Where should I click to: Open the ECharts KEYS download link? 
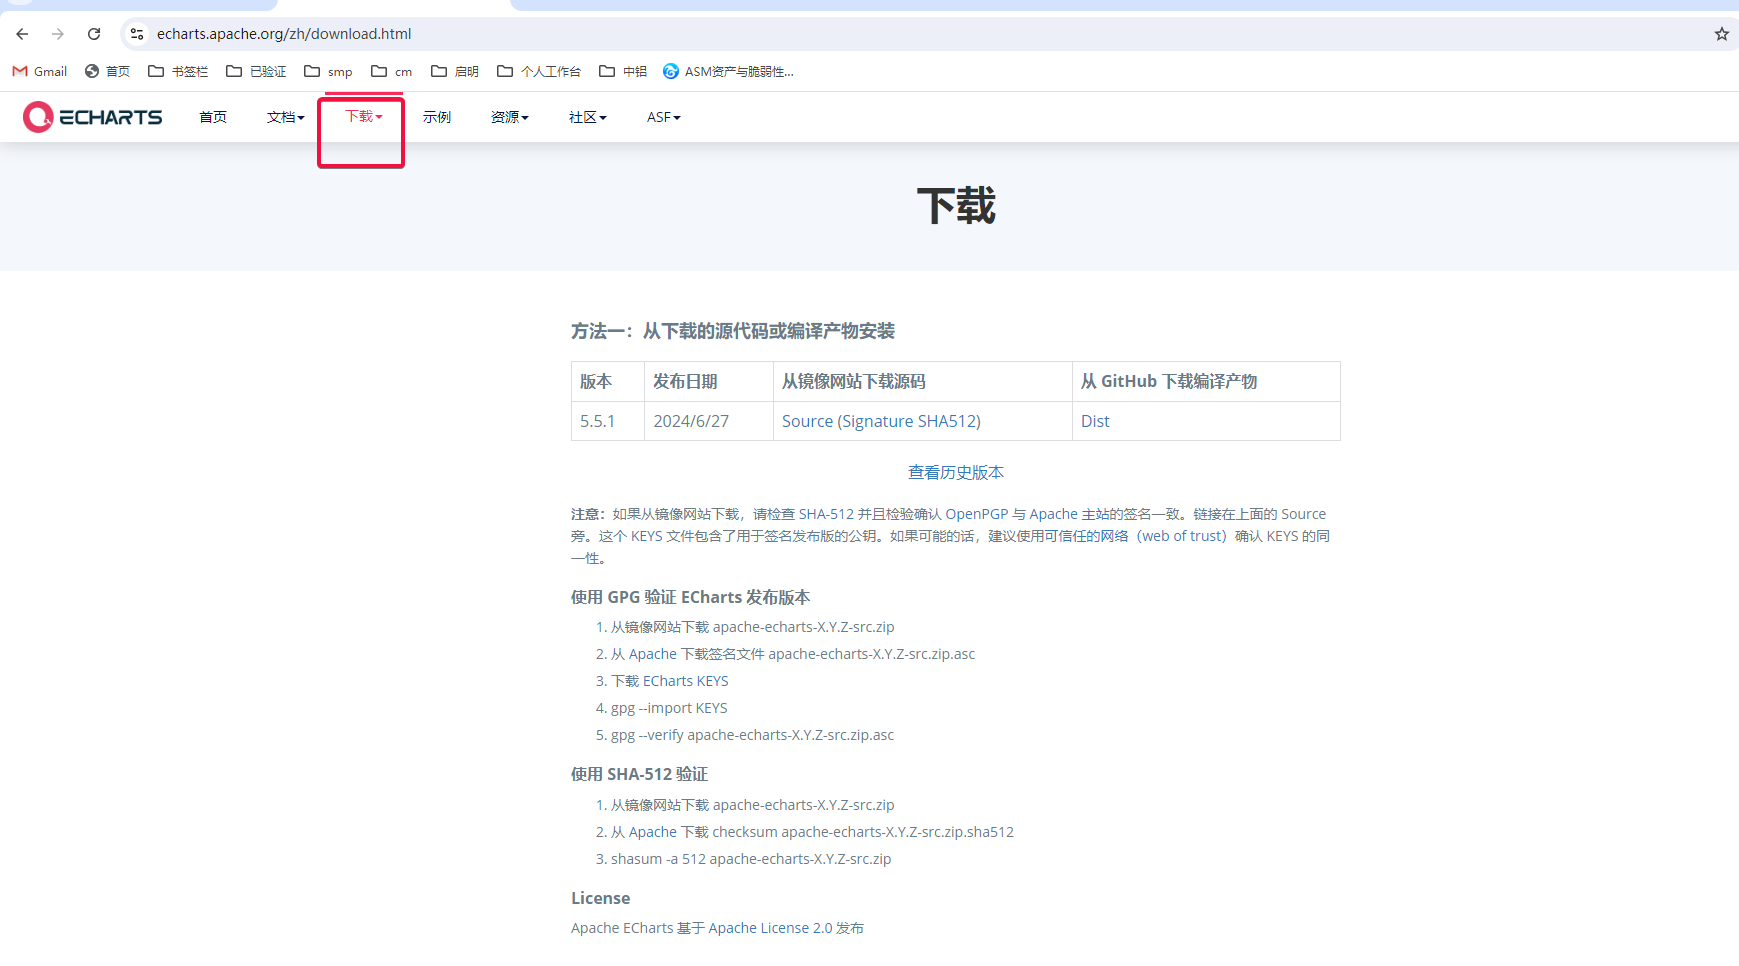coord(686,681)
